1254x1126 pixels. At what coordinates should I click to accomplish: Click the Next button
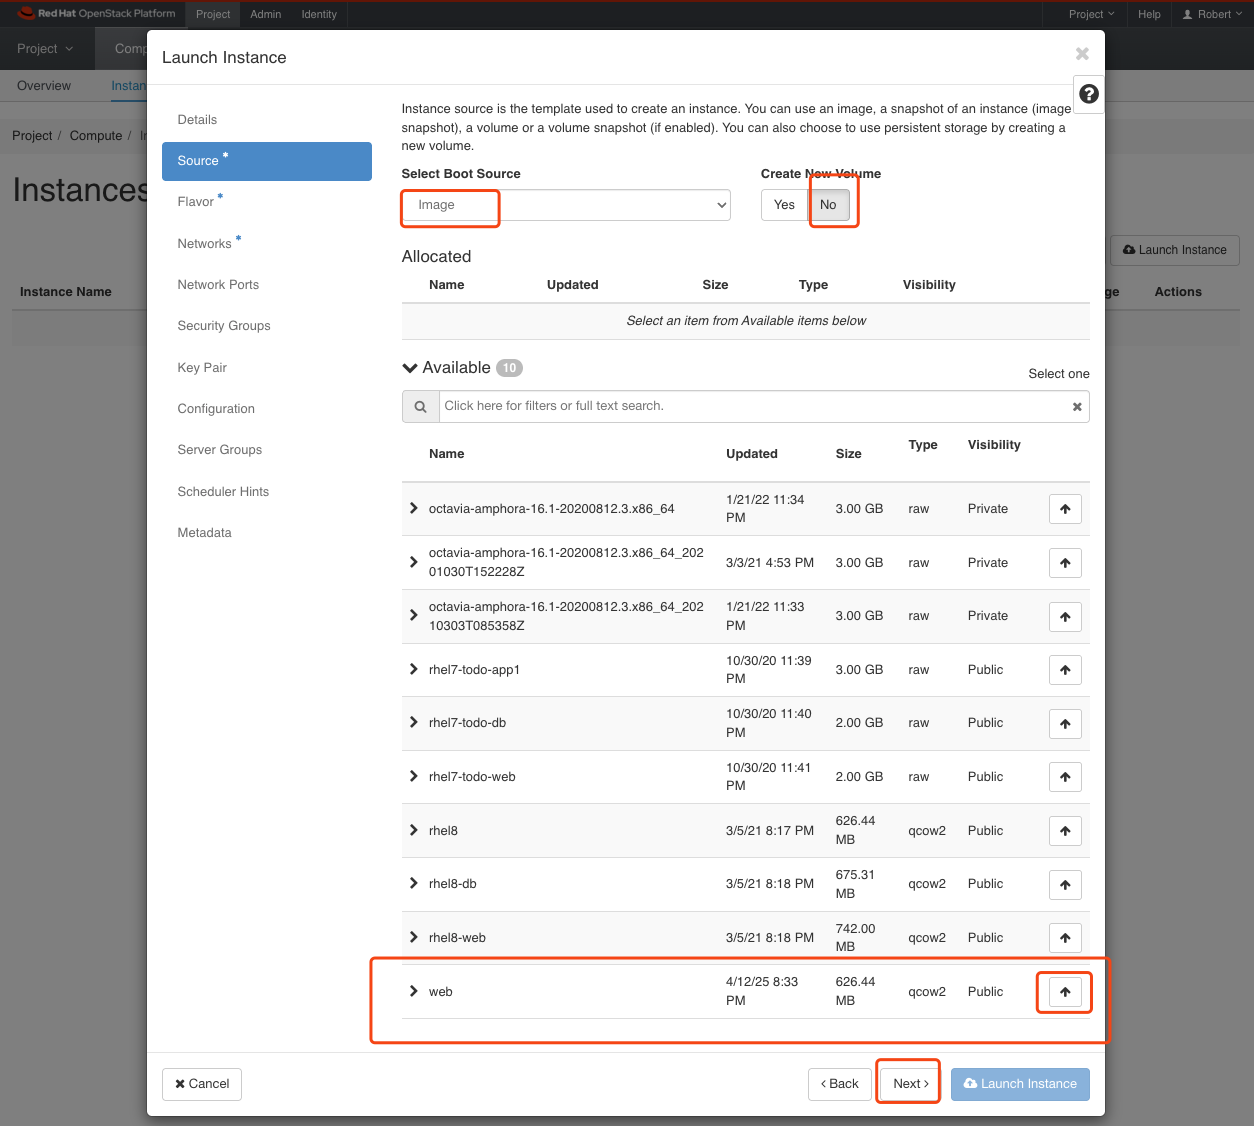click(910, 1084)
